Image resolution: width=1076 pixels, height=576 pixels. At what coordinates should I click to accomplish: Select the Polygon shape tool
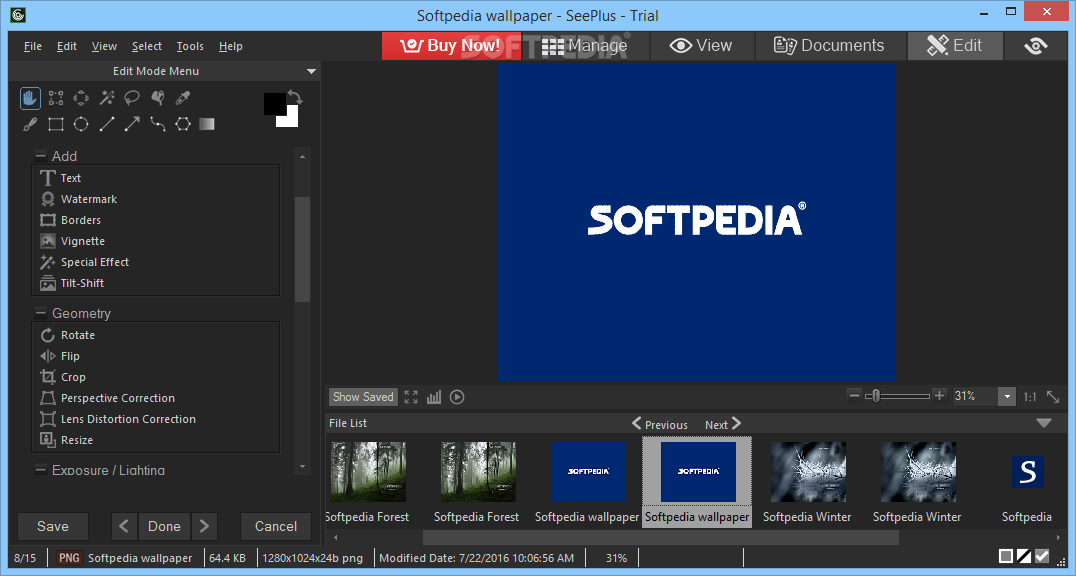(183, 124)
